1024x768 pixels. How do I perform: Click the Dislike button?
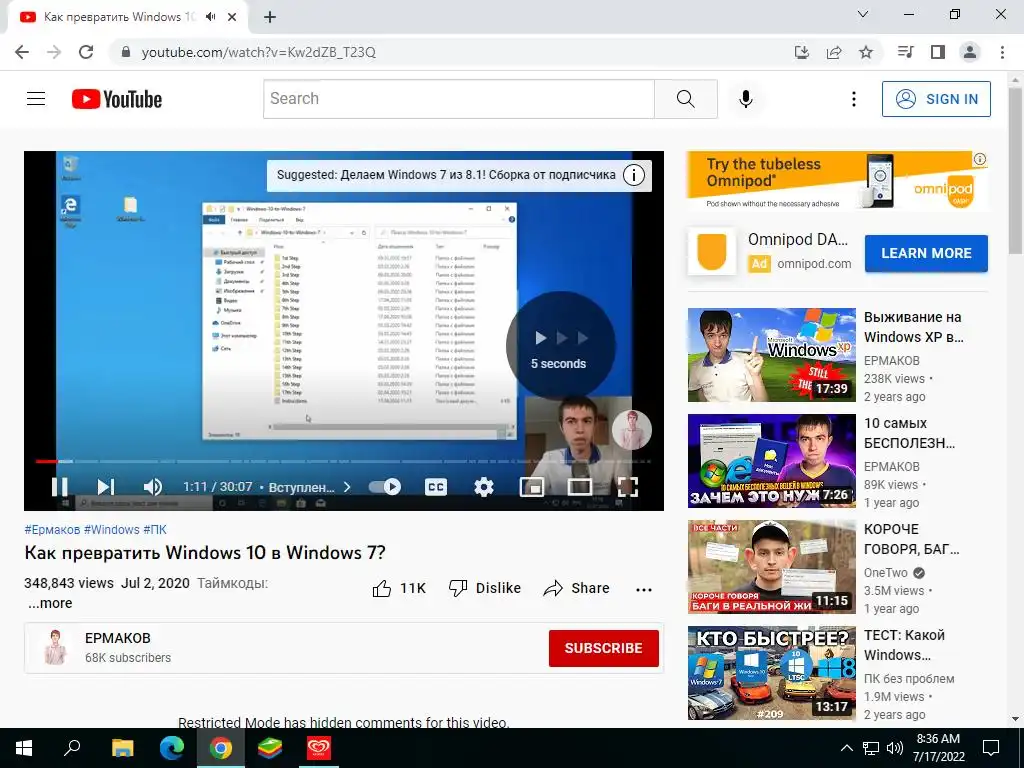coord(485,588)
